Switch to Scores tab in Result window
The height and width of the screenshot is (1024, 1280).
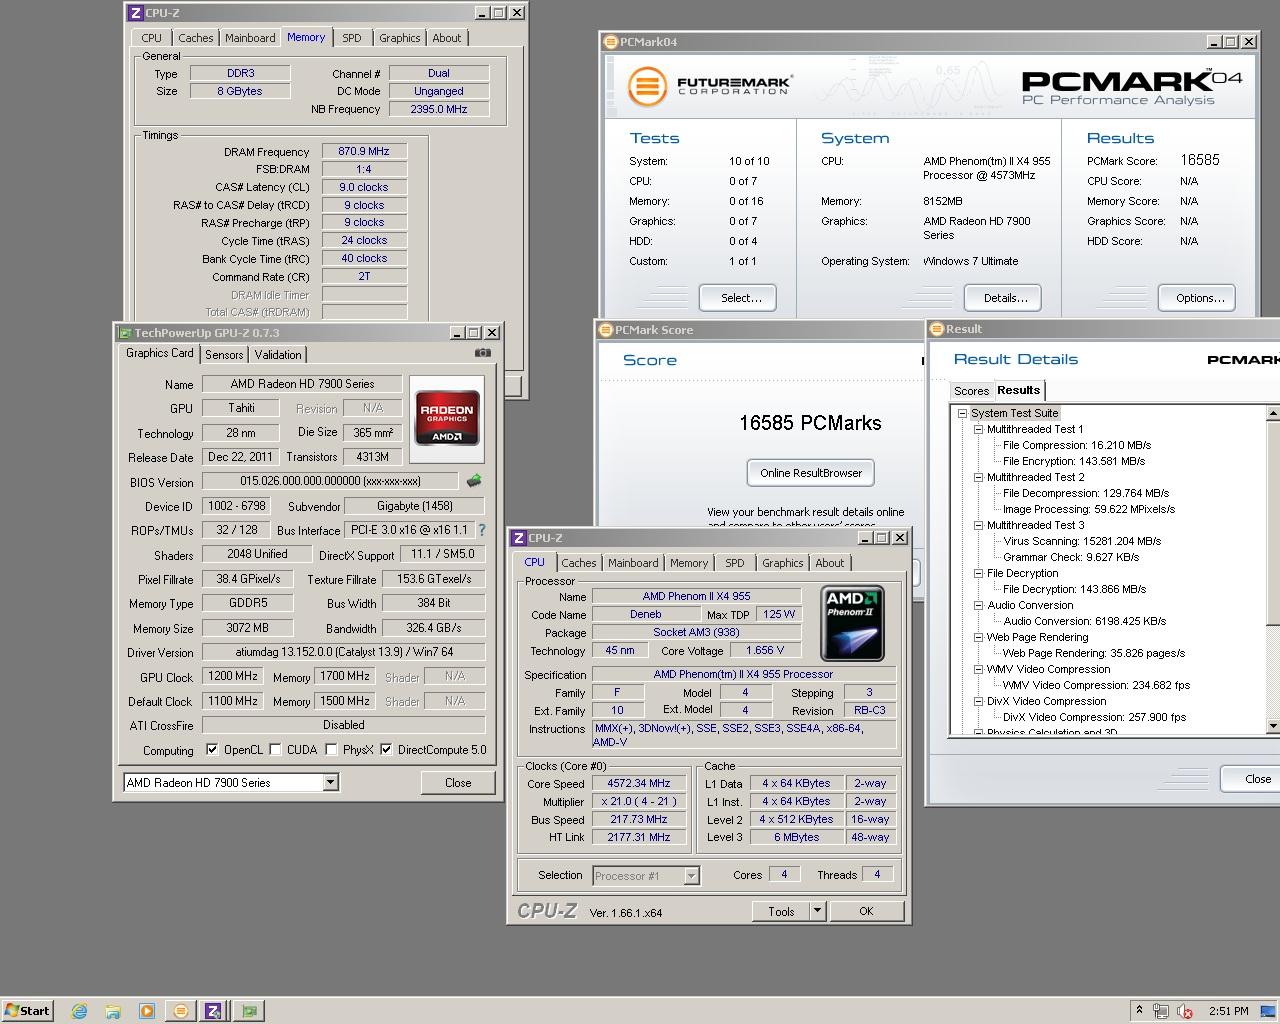tap(971, 391)
